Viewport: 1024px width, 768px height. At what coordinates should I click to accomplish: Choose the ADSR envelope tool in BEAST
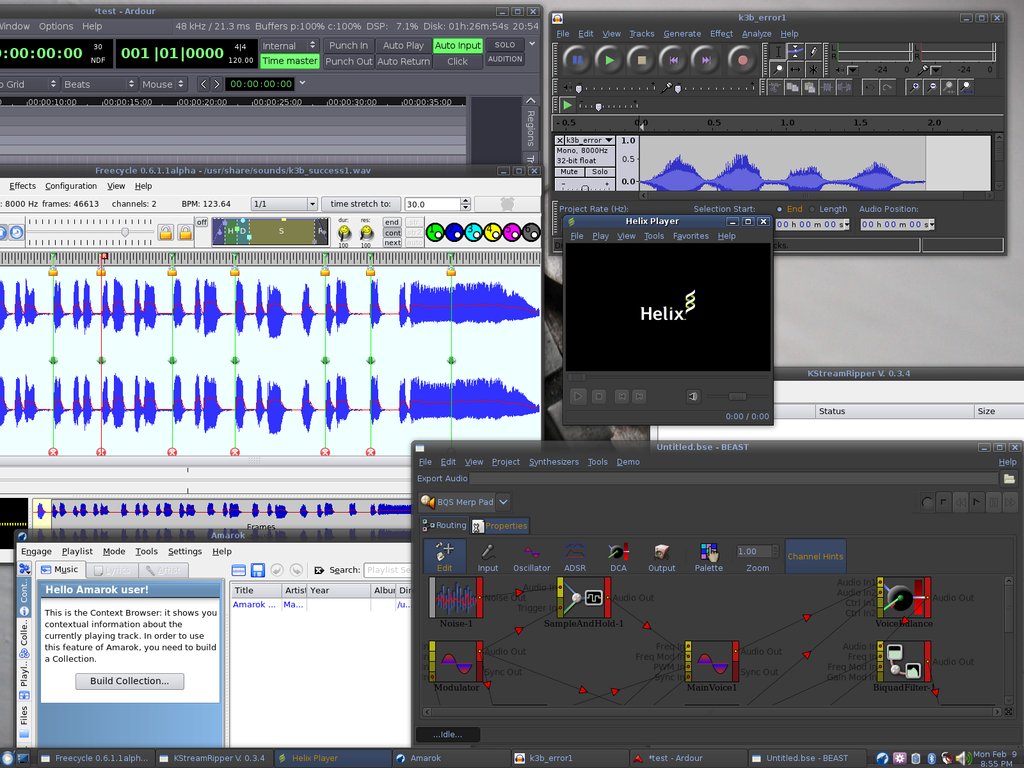coord(575,557)
